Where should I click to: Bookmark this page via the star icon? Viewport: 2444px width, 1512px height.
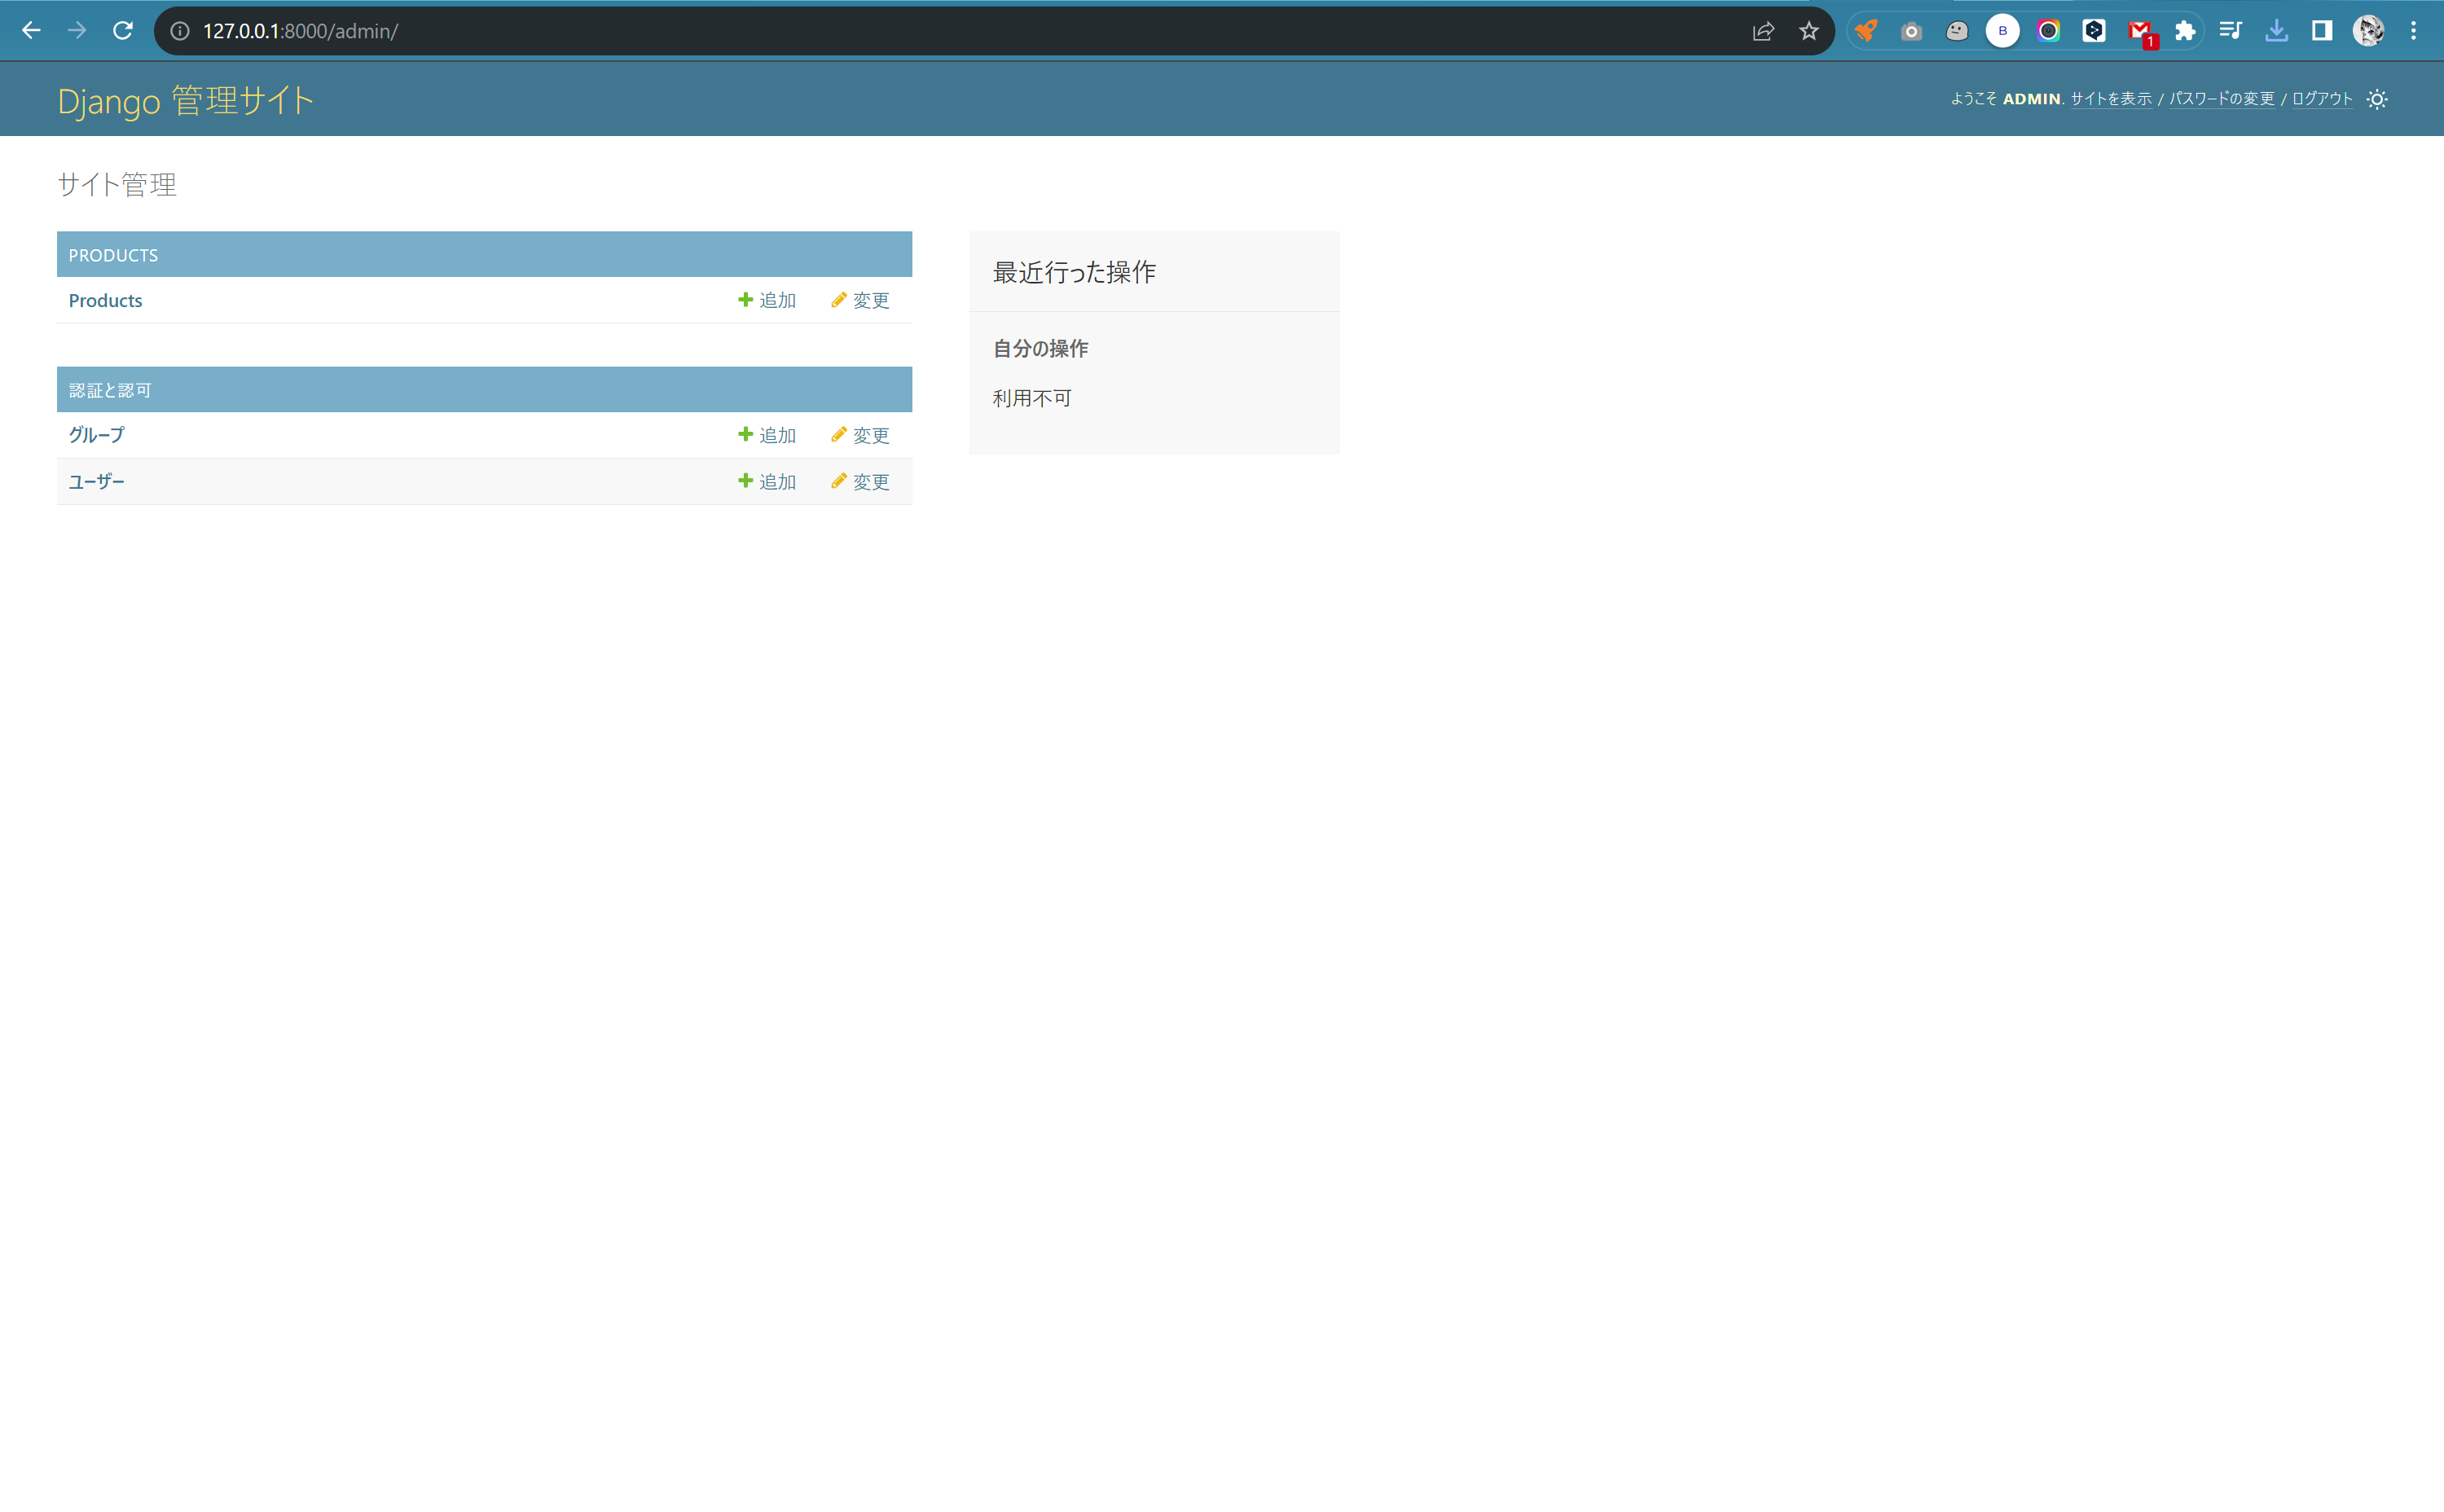point(1809,30)
